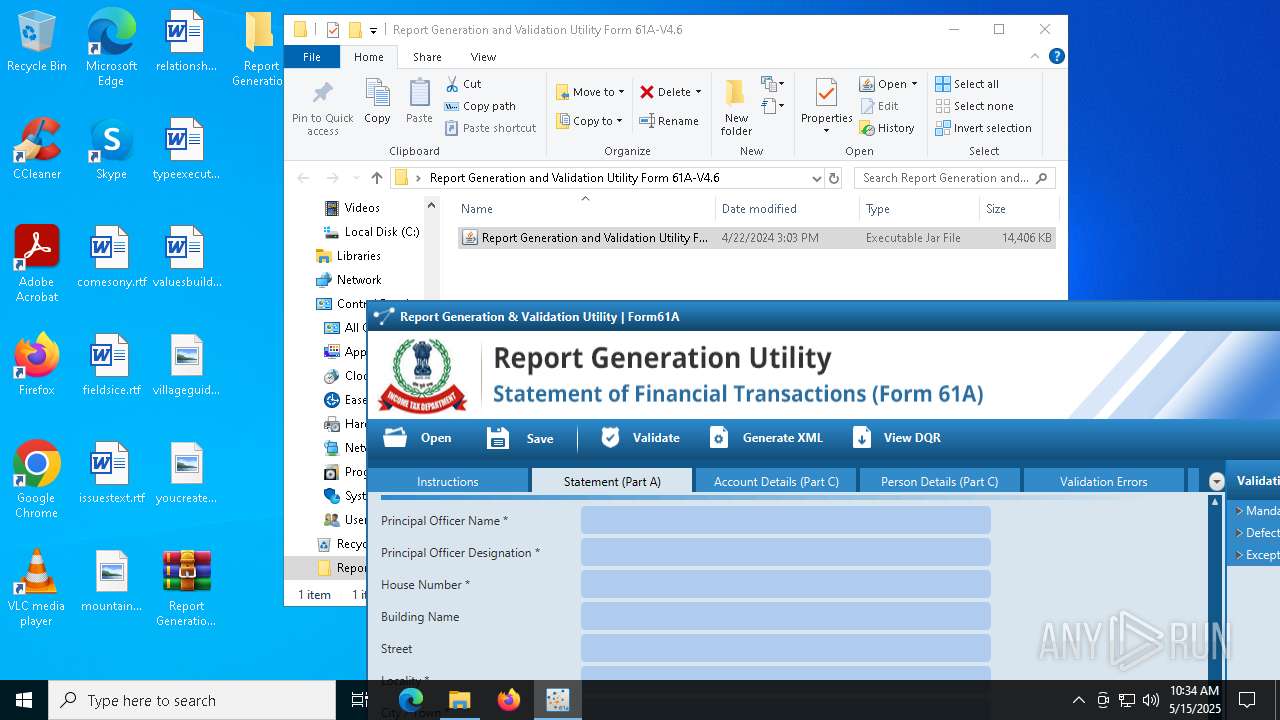Click Select all in Explorer ribbon
Viewport: 1280px width, 720px height.
click(x=967, y=84)
